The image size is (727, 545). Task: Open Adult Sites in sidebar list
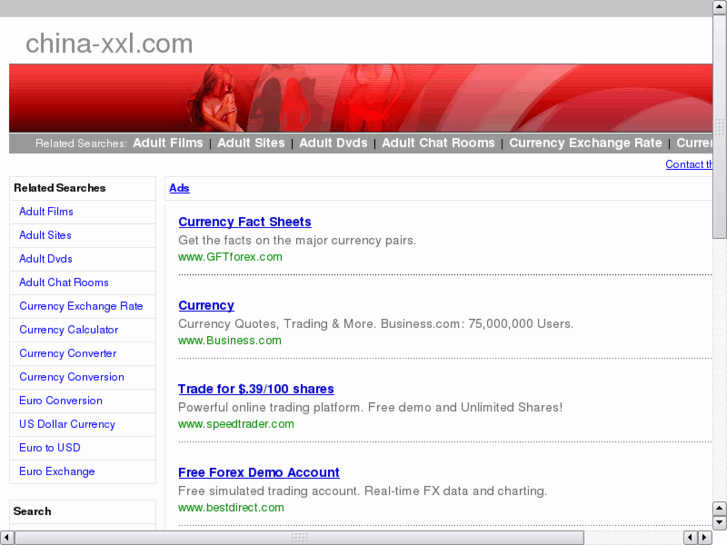pos(45,235)
